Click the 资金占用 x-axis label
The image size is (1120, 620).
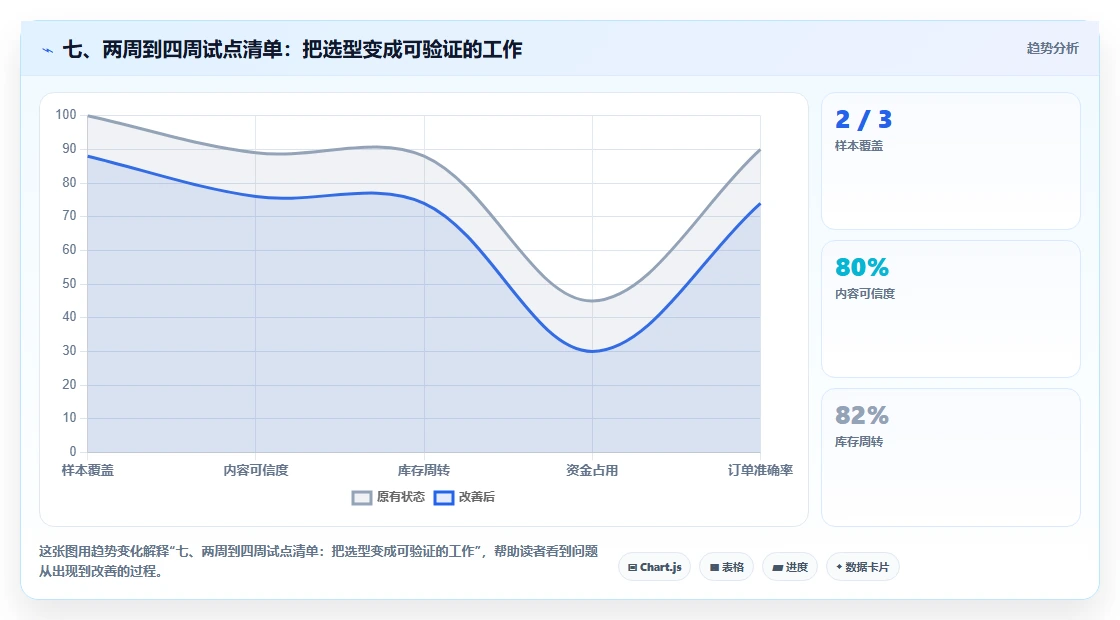click(x=592, y=470)
